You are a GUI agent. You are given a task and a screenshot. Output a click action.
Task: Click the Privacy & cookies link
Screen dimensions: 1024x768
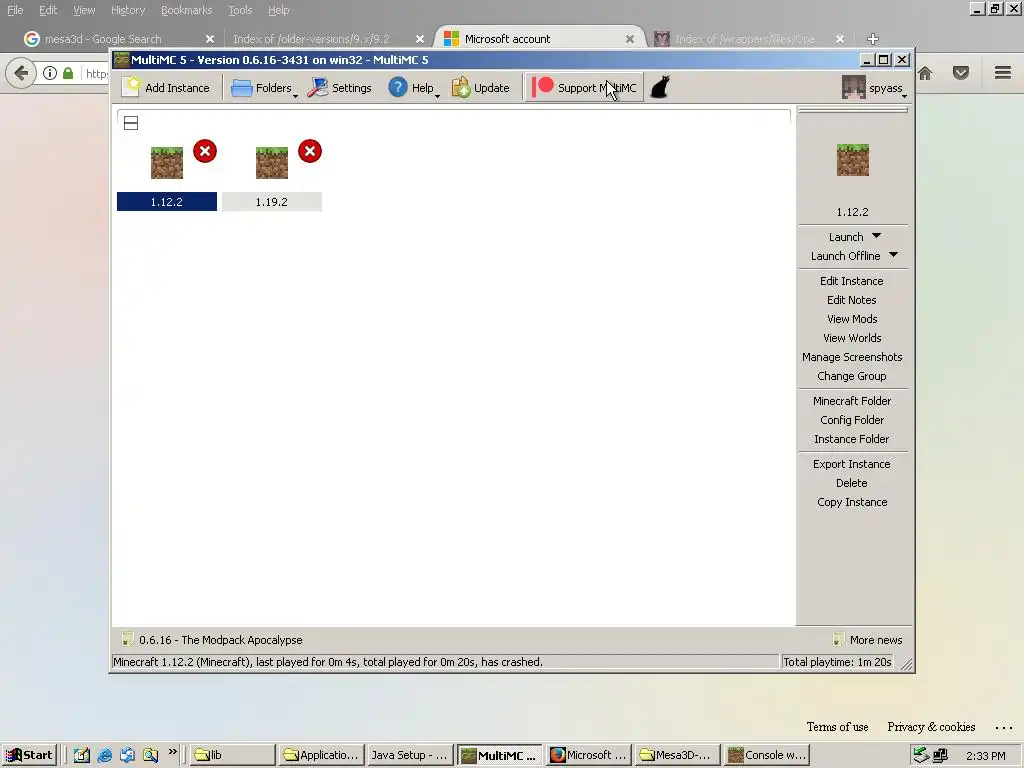[x=931, y=727]
